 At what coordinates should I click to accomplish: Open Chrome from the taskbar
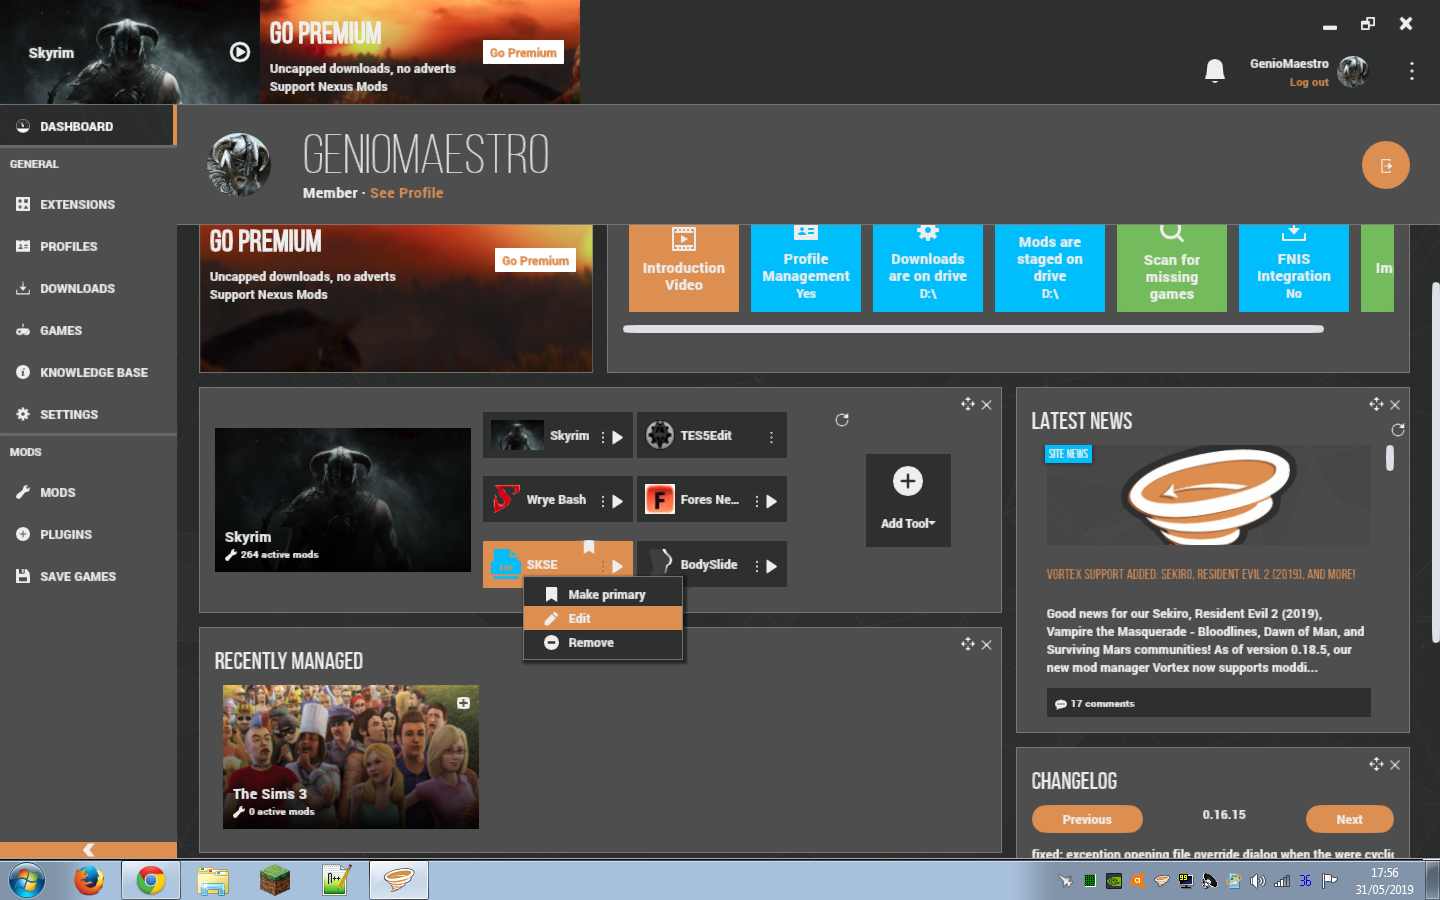[151, 880]
